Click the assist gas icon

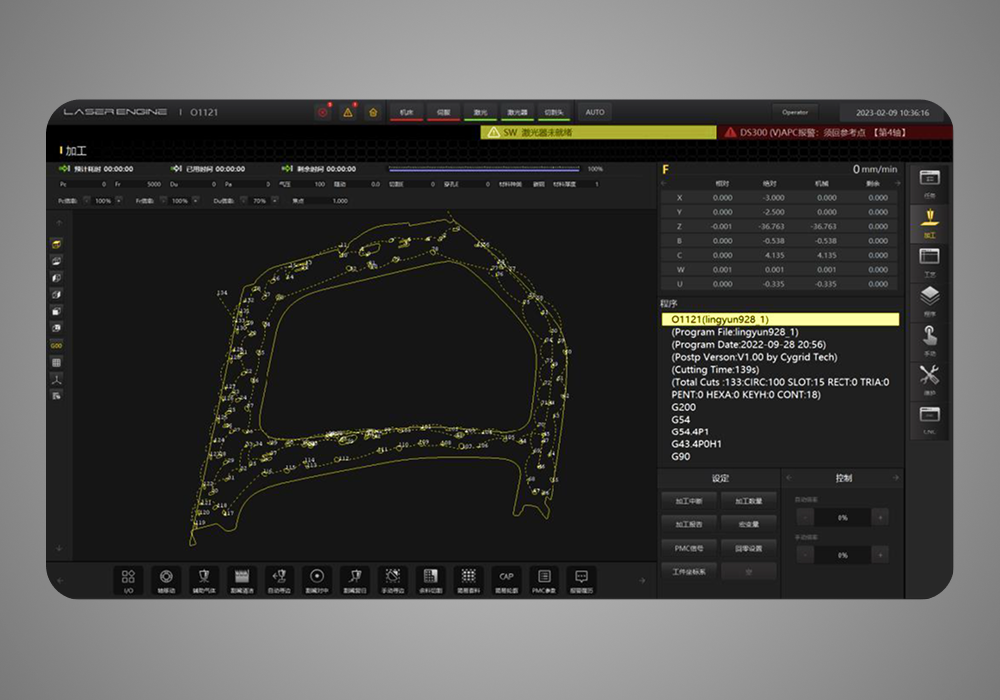203,580
